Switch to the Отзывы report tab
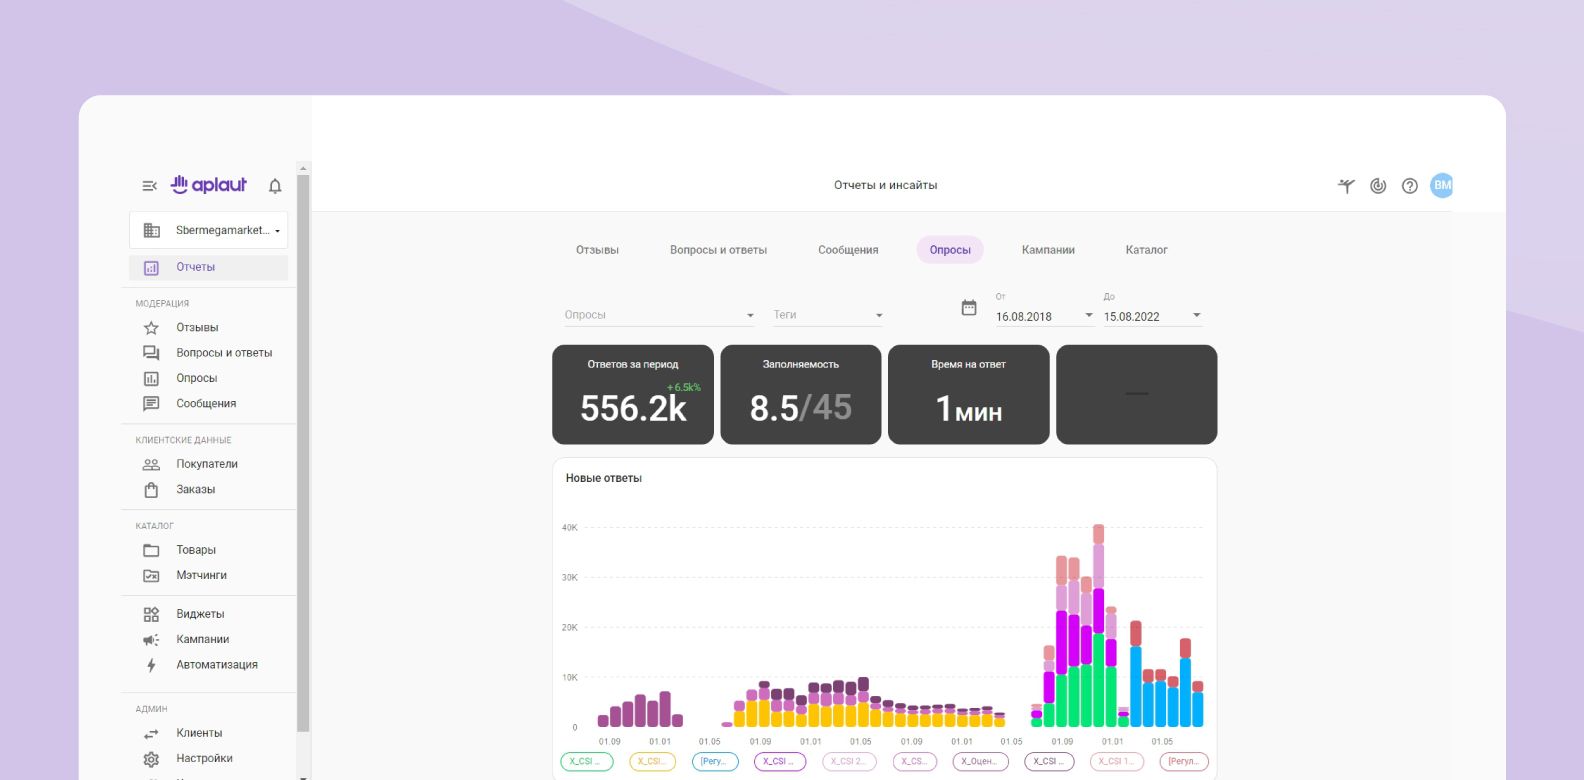Viewport: 1584px width, 780px height. point(597,250)
